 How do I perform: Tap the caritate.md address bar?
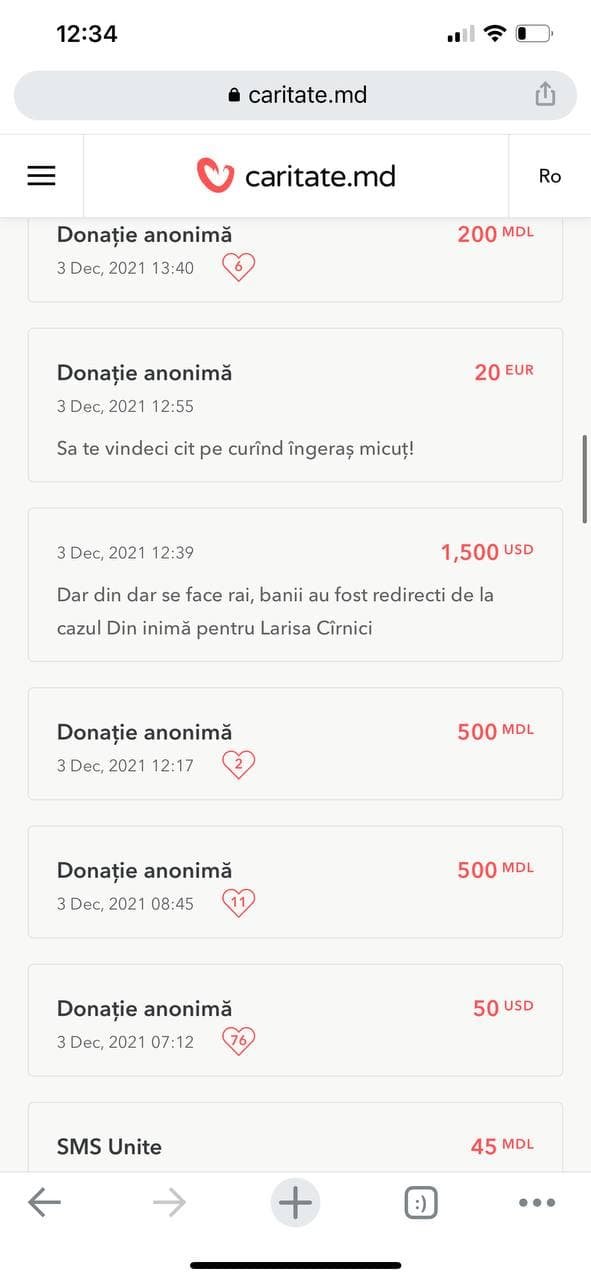click(x=295, y=95)
